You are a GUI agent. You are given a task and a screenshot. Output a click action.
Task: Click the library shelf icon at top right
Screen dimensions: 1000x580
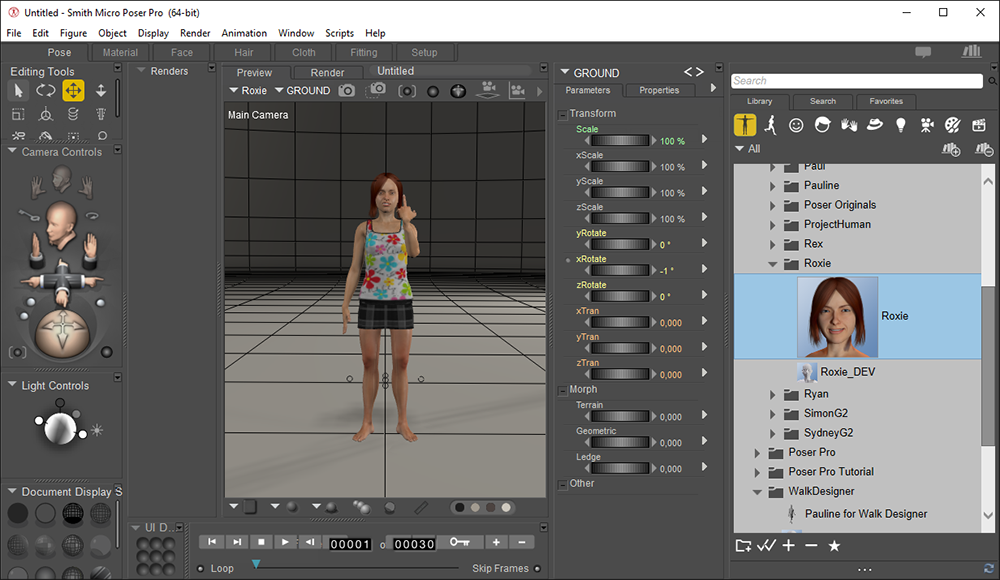pos(971,52)
